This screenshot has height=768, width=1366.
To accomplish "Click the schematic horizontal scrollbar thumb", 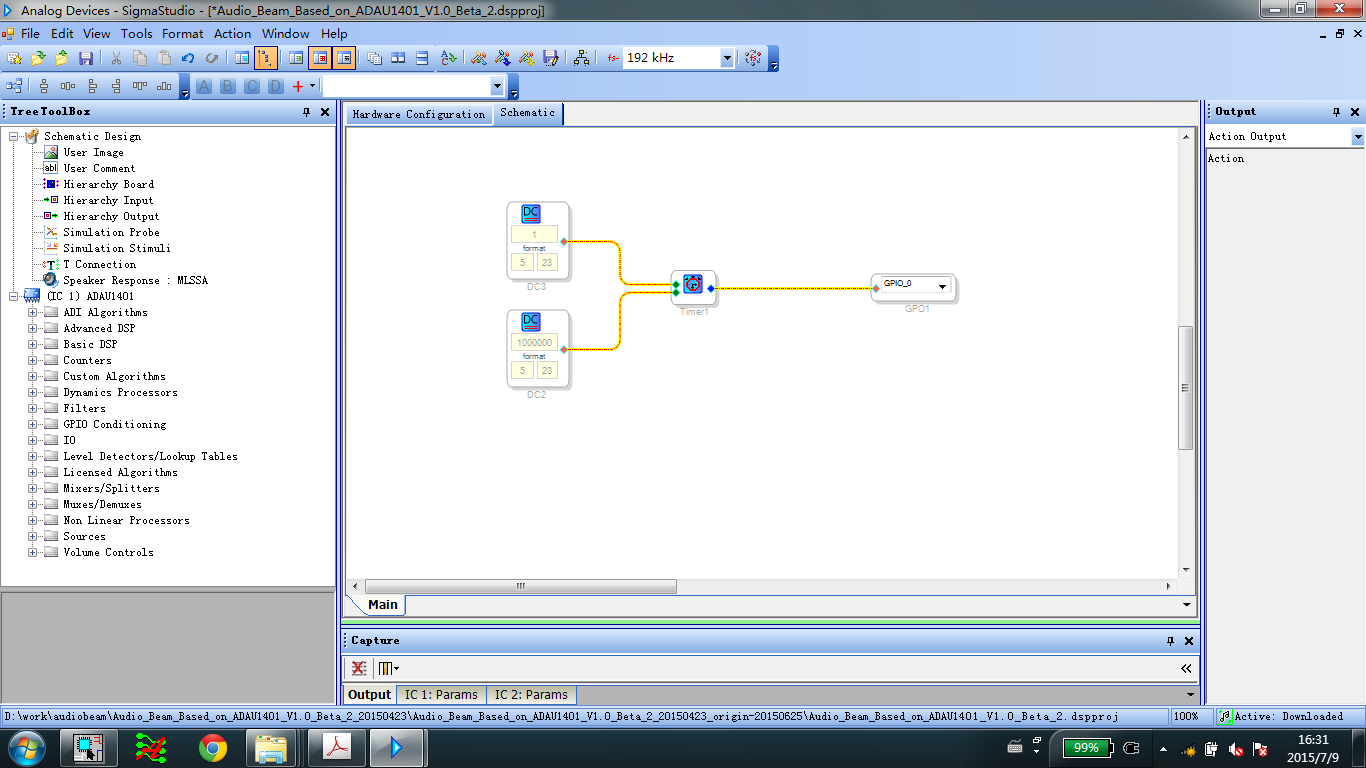I will pyautogui.click(x=520, y=586).
